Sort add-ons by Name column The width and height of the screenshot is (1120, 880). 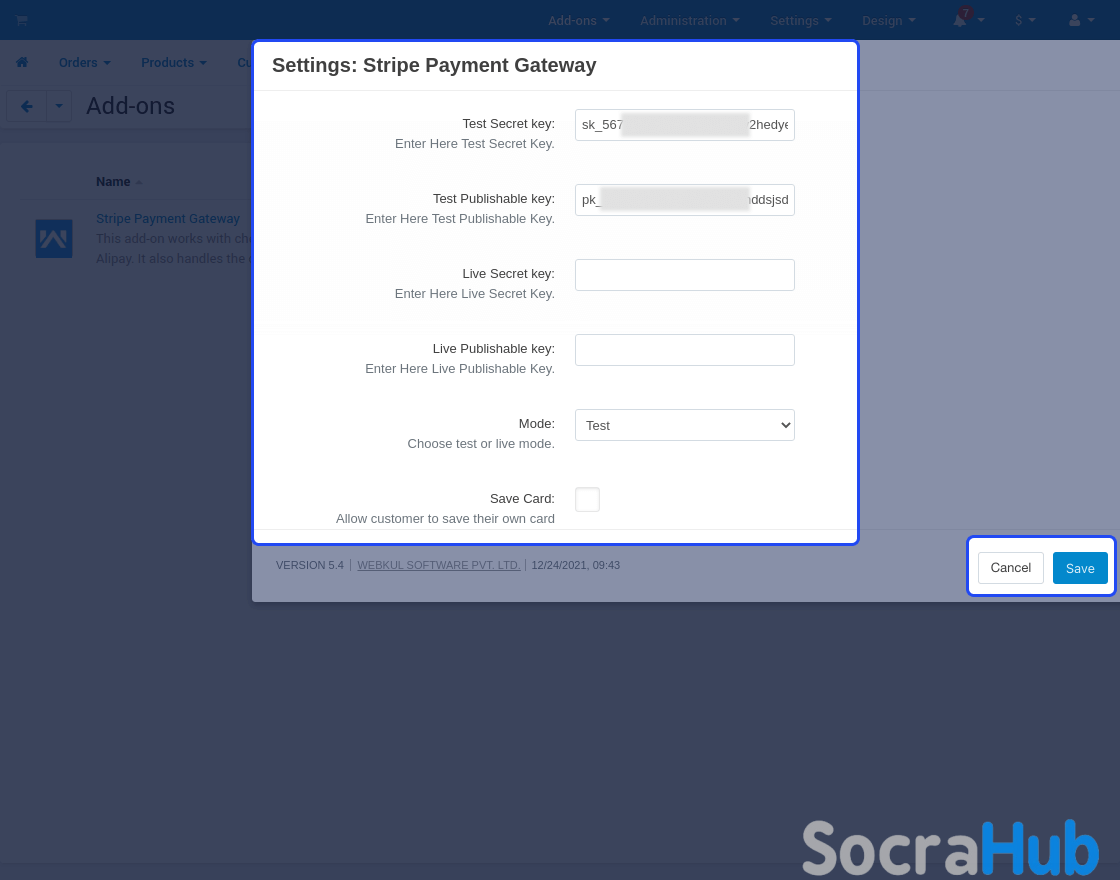tap(119, 181)
